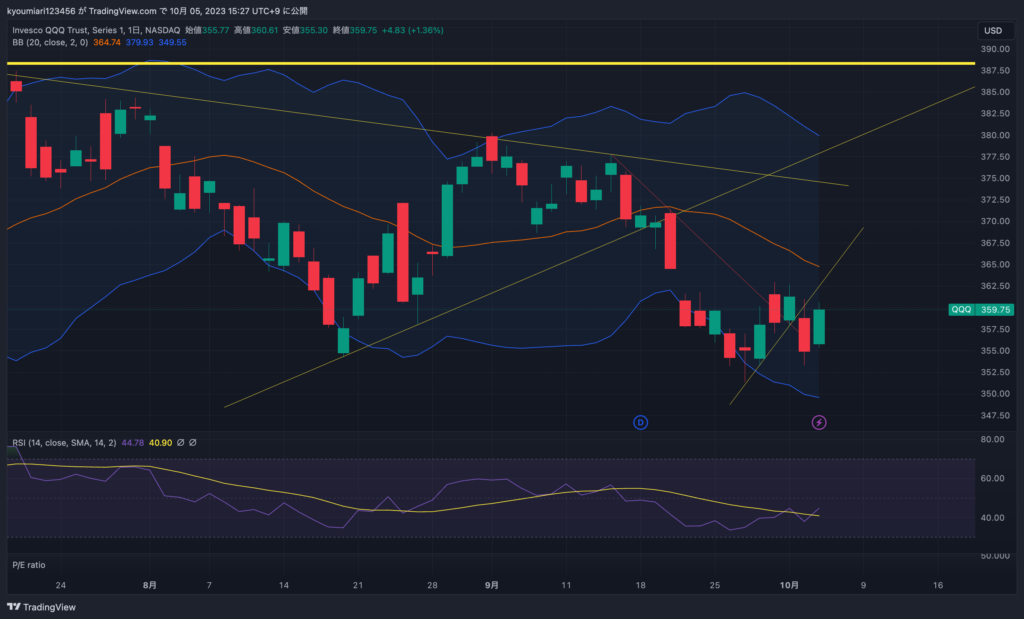Click the 40.00 RSI axis label

click(993, 518)
